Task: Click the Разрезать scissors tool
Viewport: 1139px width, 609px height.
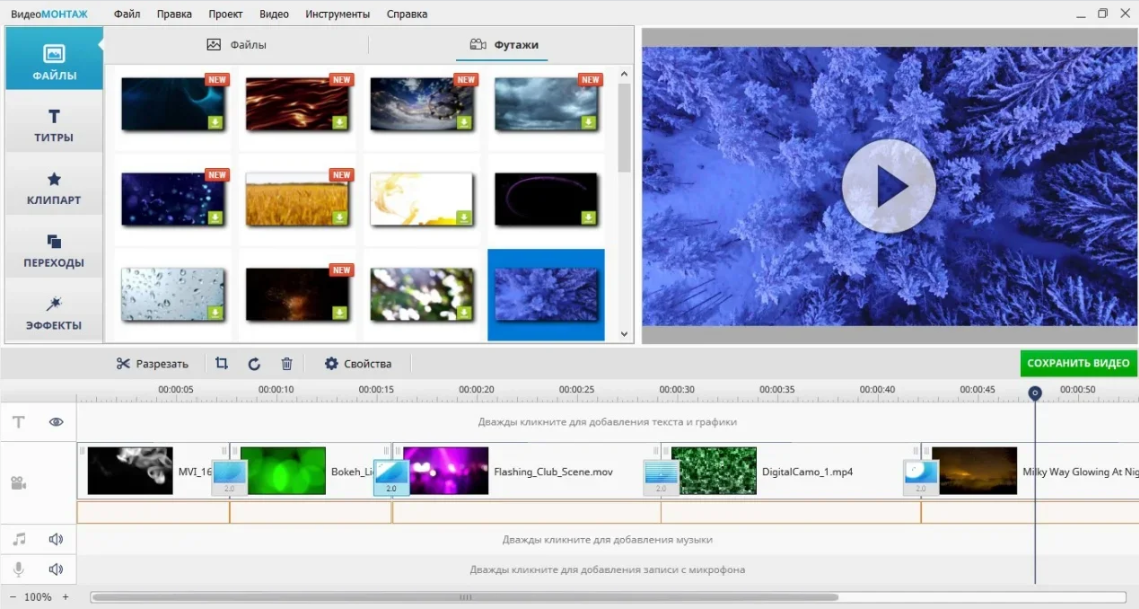Action: [x=151, y=364]
